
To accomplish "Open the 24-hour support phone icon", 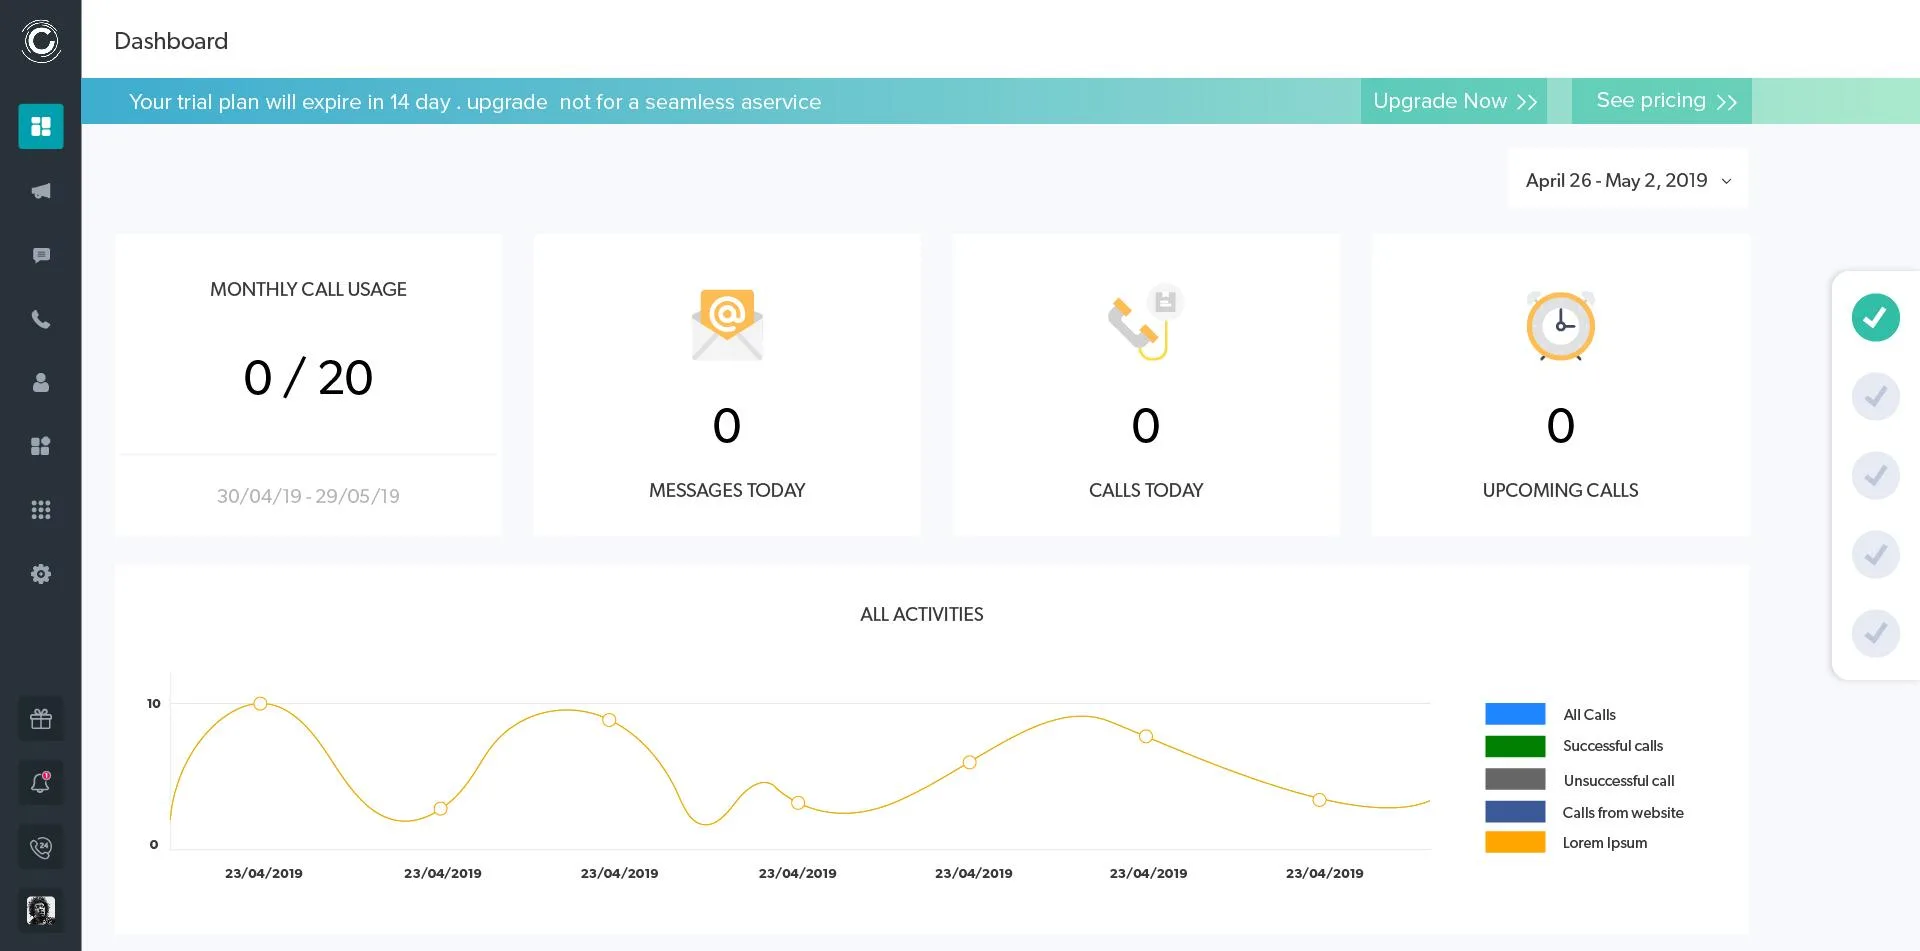I will 41,847.
